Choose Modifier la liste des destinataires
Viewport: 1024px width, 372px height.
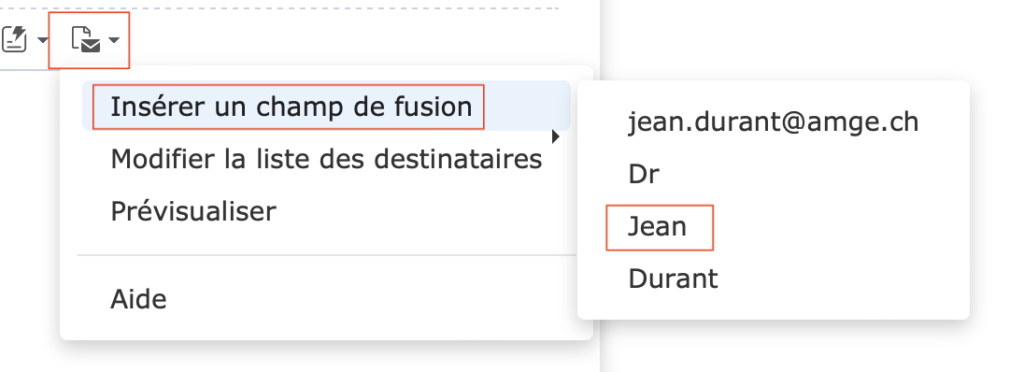(x=326, y=159)
